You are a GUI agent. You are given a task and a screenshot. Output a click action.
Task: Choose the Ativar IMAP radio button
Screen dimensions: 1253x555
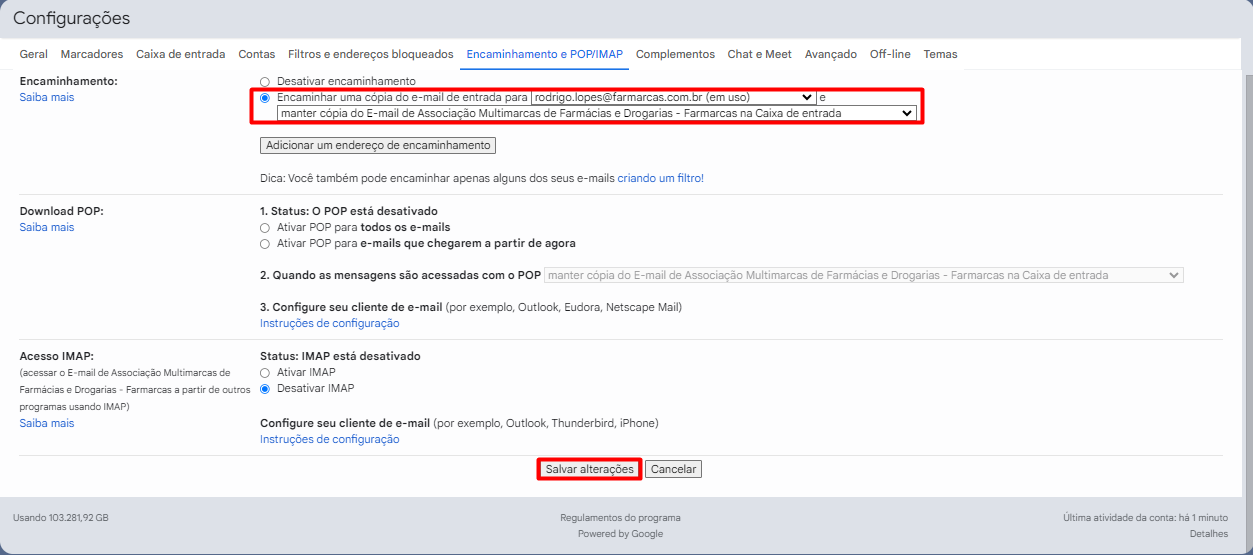tap(265, 373)
